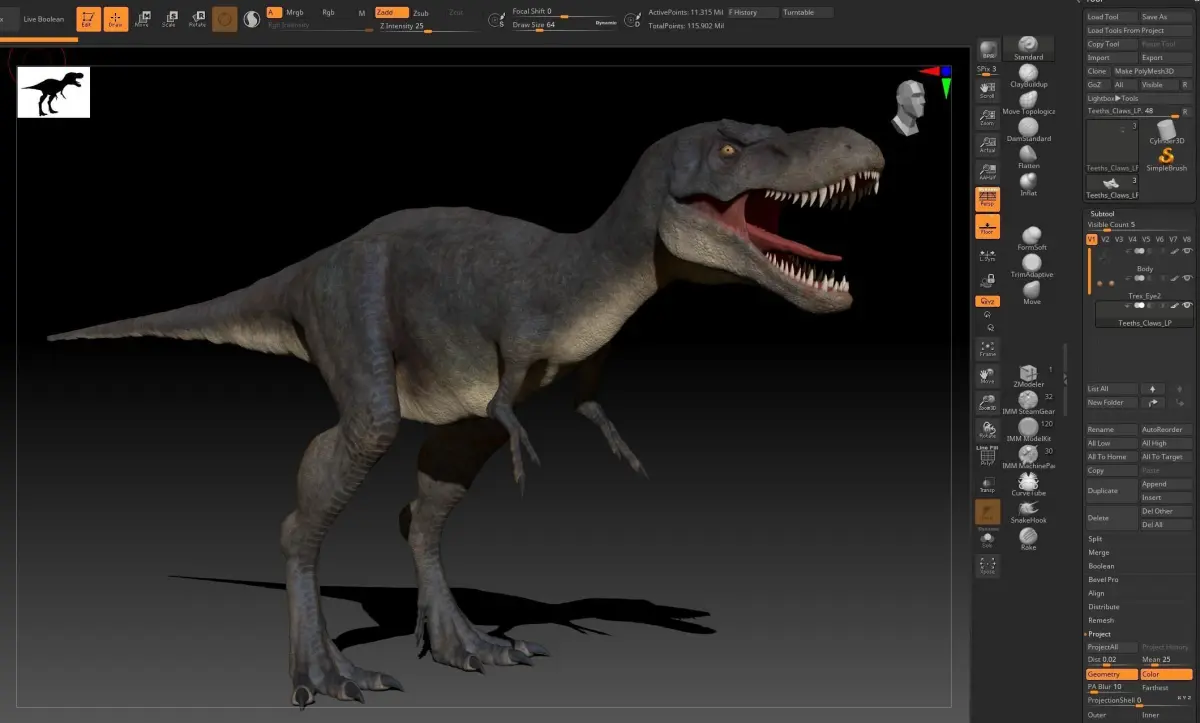Choose the CurveTube brush

1028,485
